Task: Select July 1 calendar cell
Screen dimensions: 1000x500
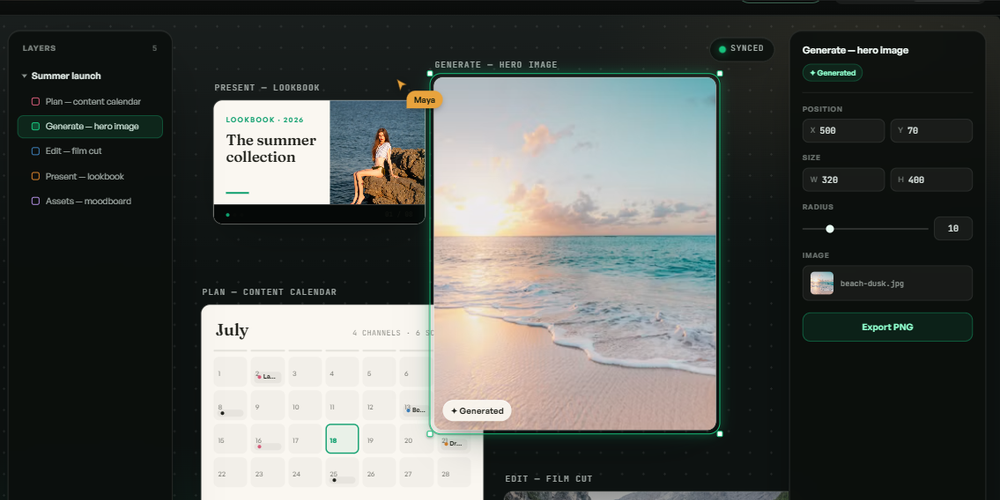Action: [230, 372]
